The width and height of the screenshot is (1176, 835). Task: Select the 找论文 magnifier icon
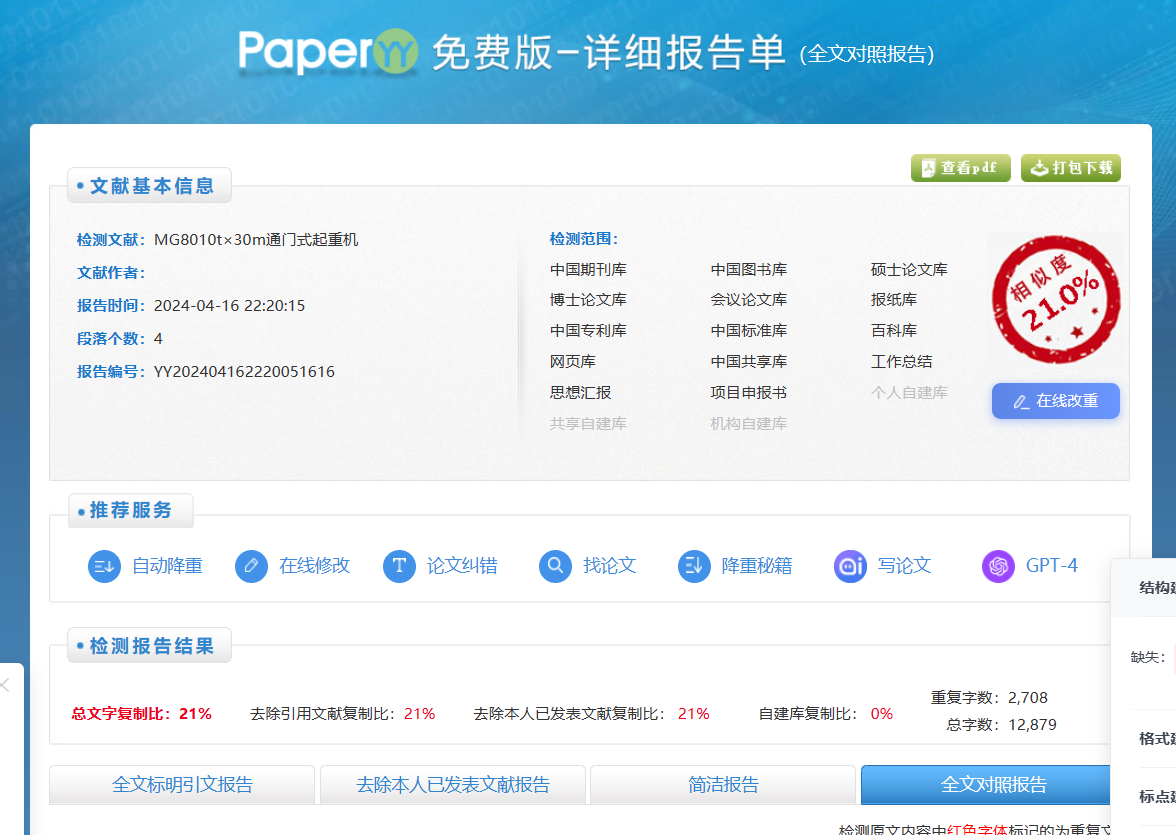pos(555,566)
